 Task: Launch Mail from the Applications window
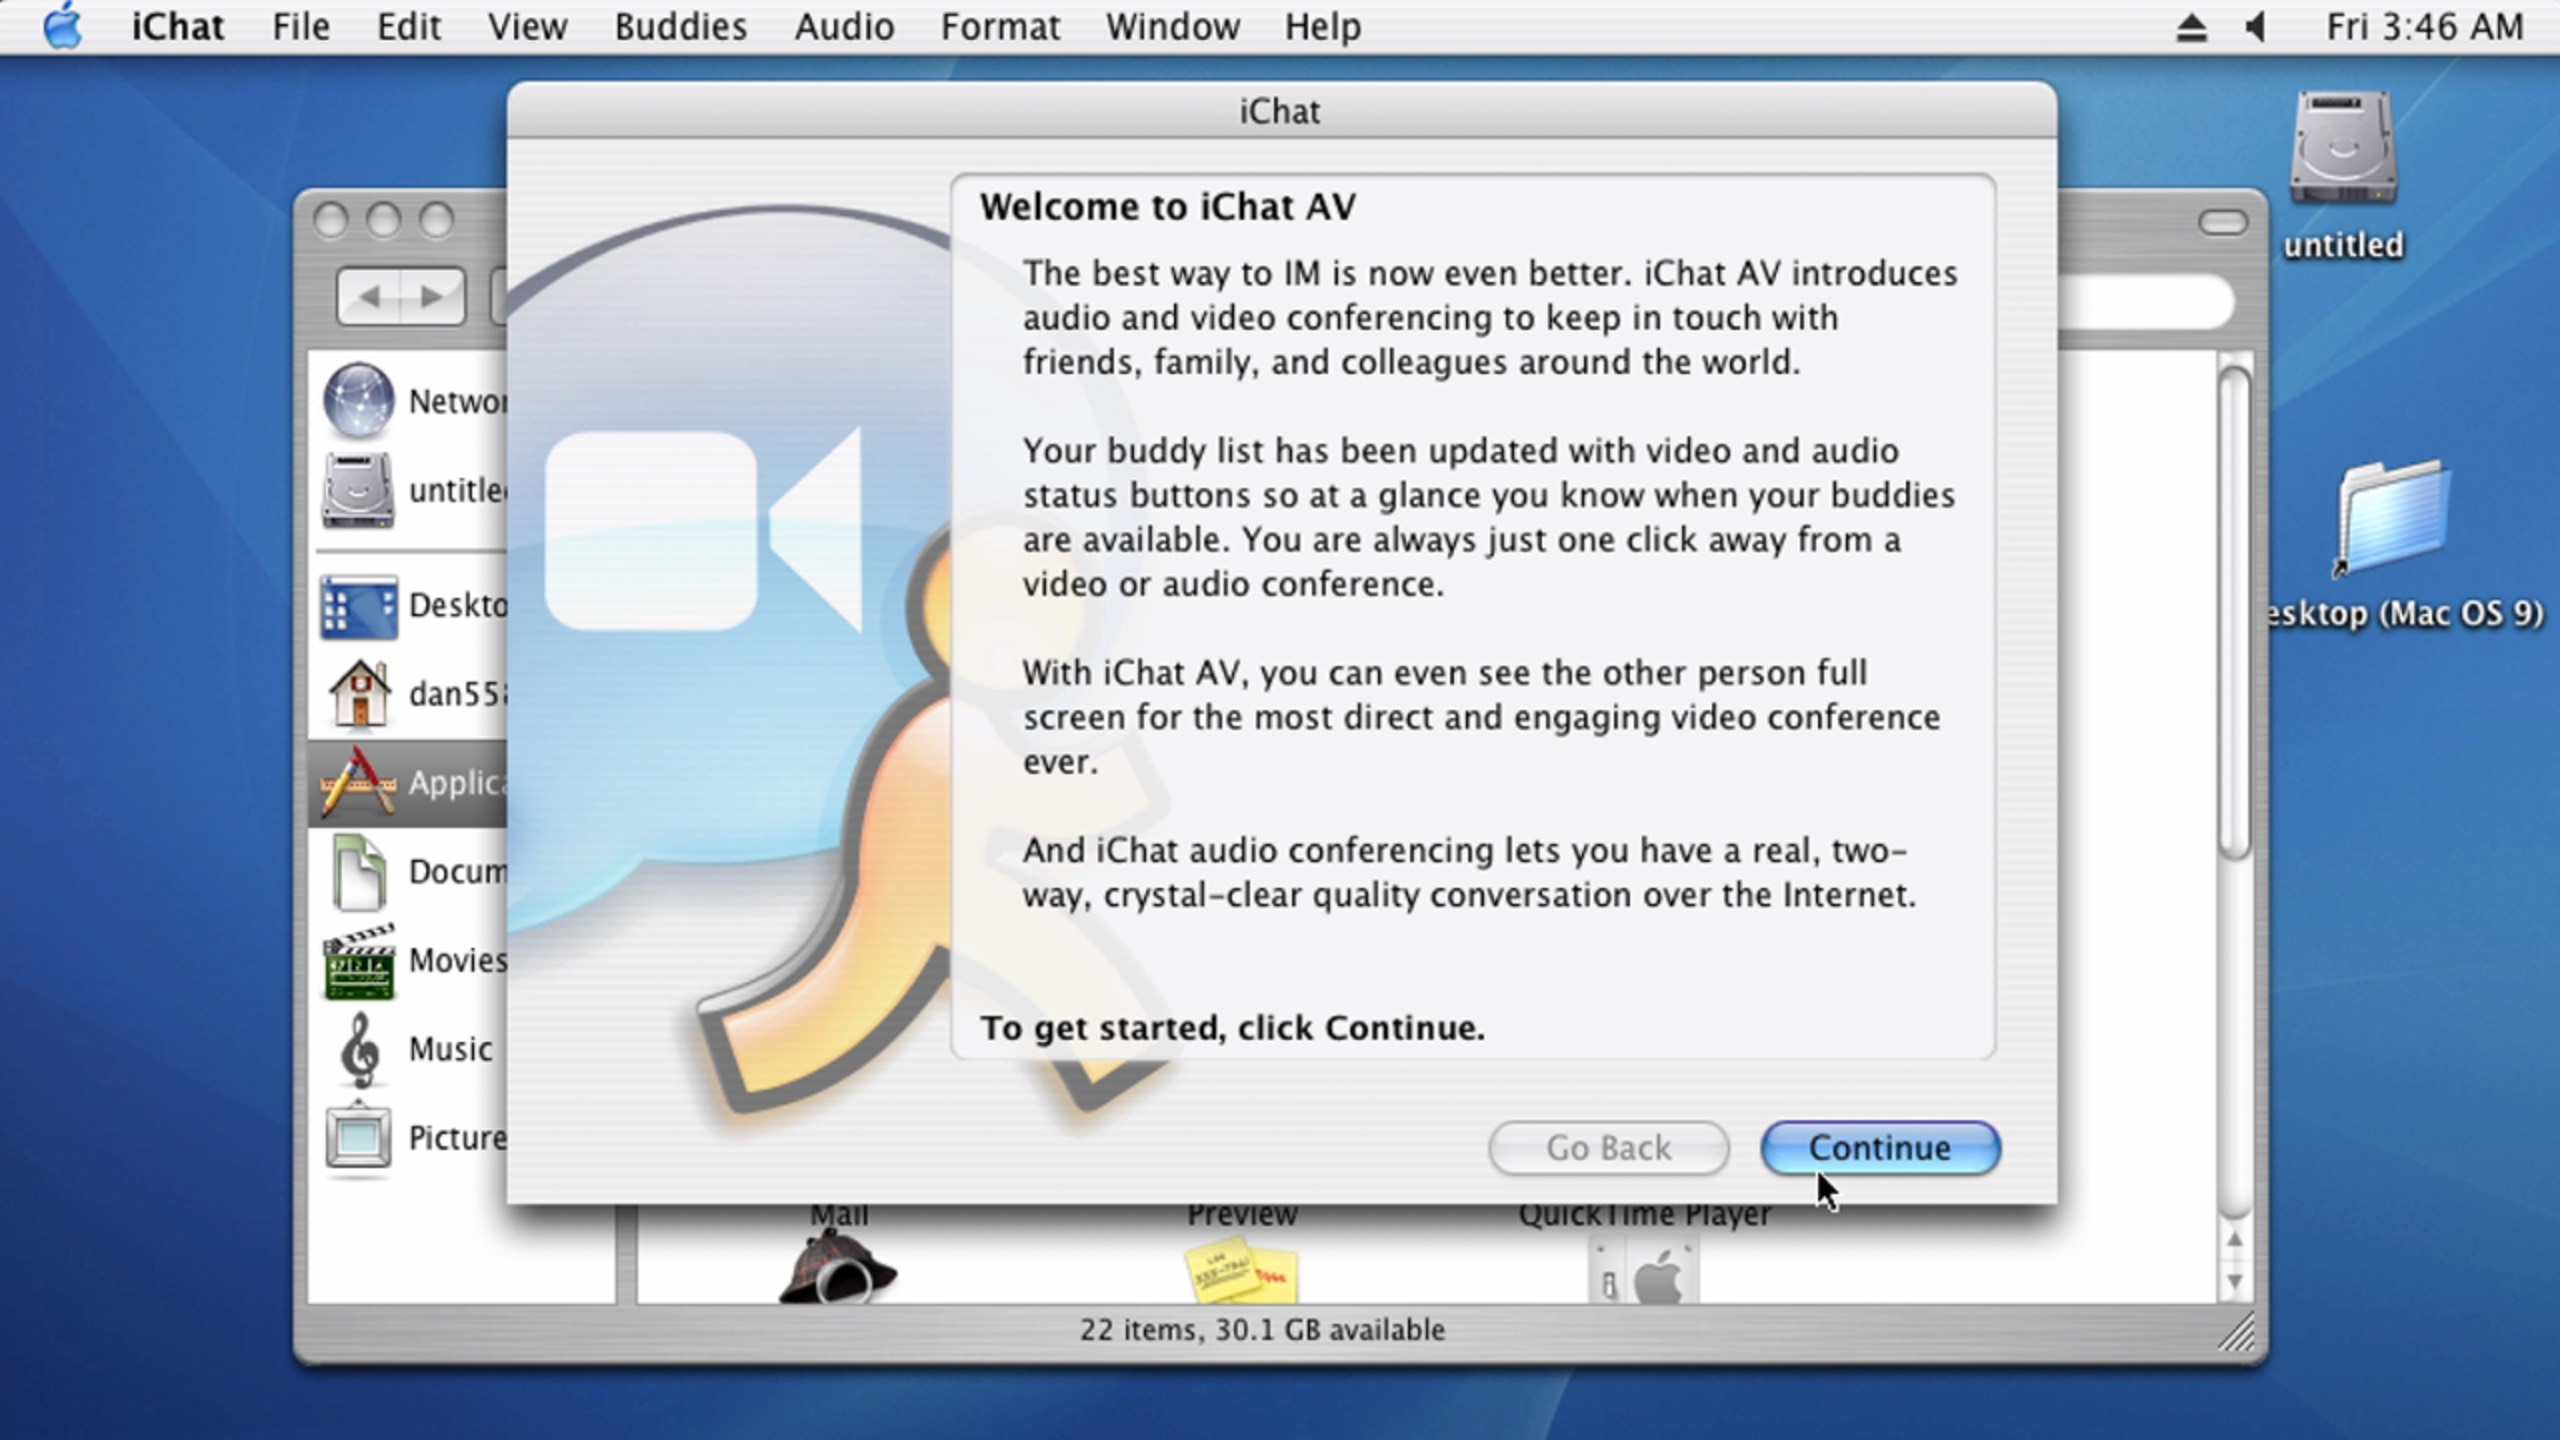pos(838,1214)
